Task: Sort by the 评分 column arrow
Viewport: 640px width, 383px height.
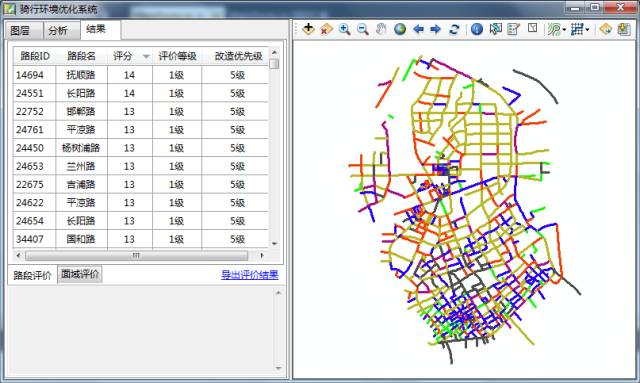Action: coord(146,57)
